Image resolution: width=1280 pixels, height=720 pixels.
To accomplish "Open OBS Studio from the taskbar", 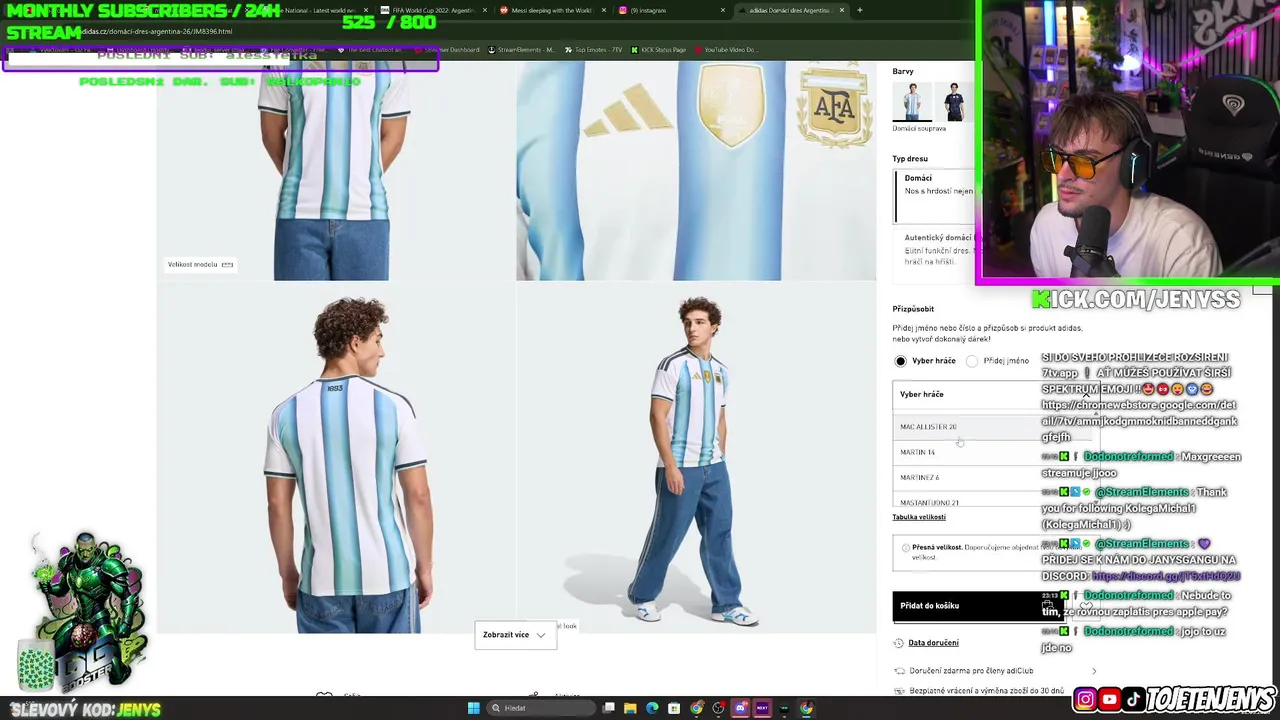I will 719,708.
